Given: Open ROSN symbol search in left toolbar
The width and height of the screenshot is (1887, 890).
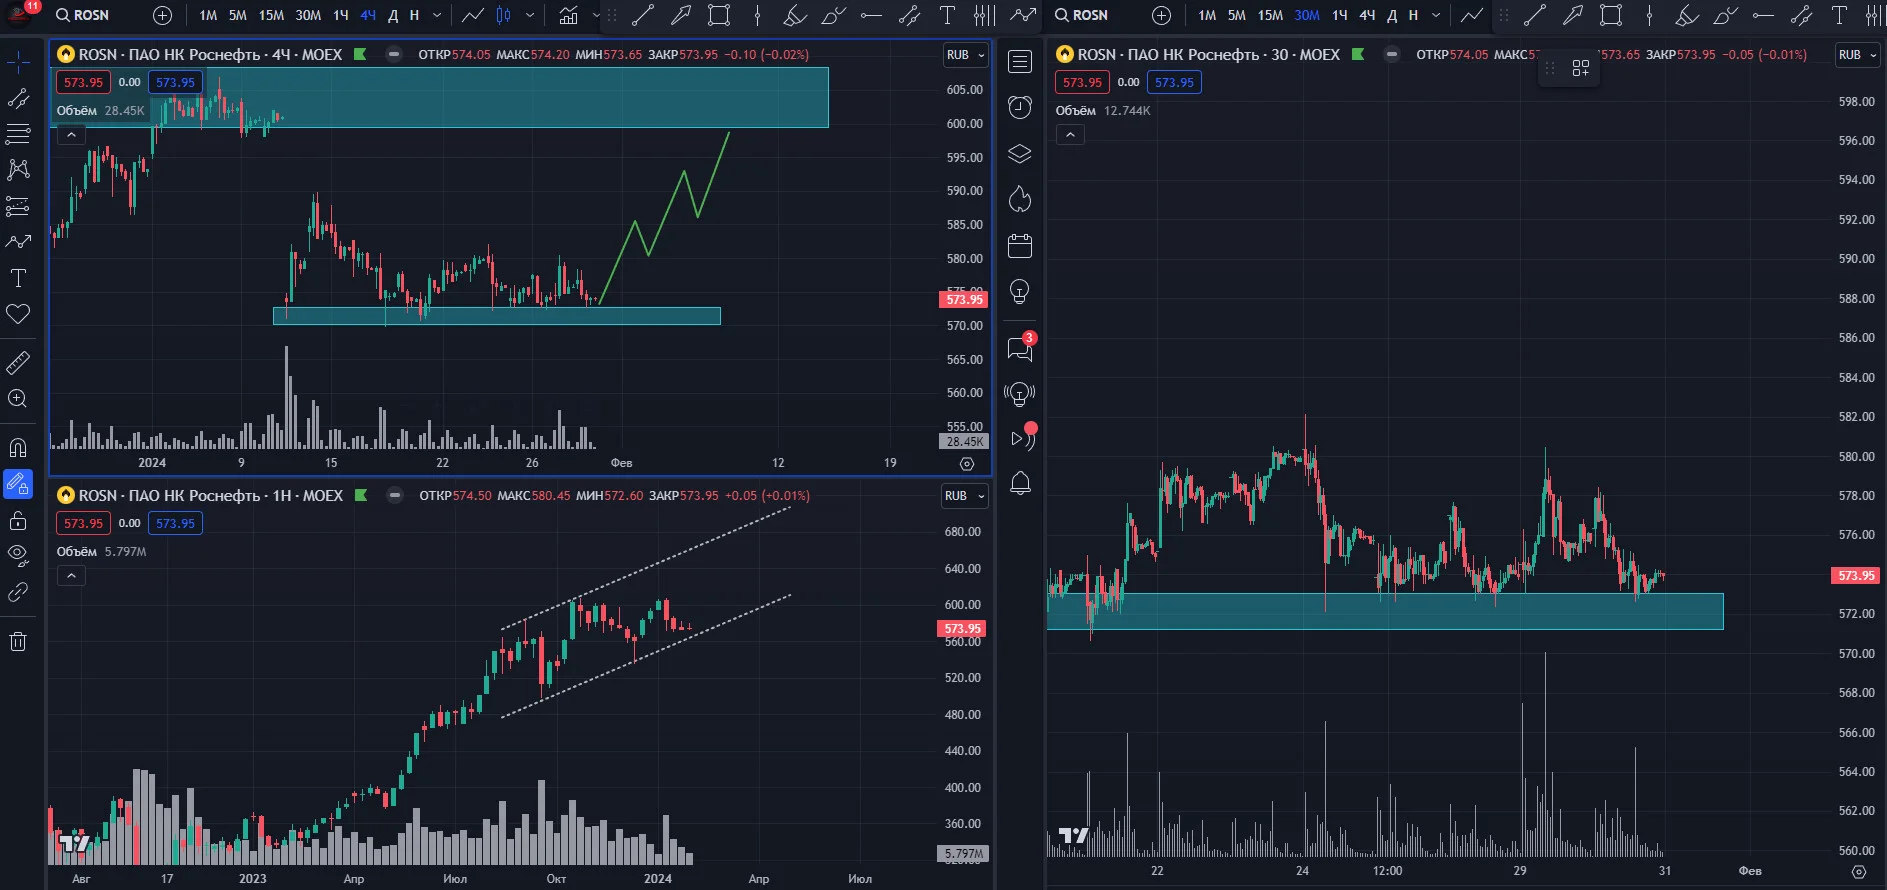Looking at the screenshot, I should pyautogui.click(x=83, y=15).
